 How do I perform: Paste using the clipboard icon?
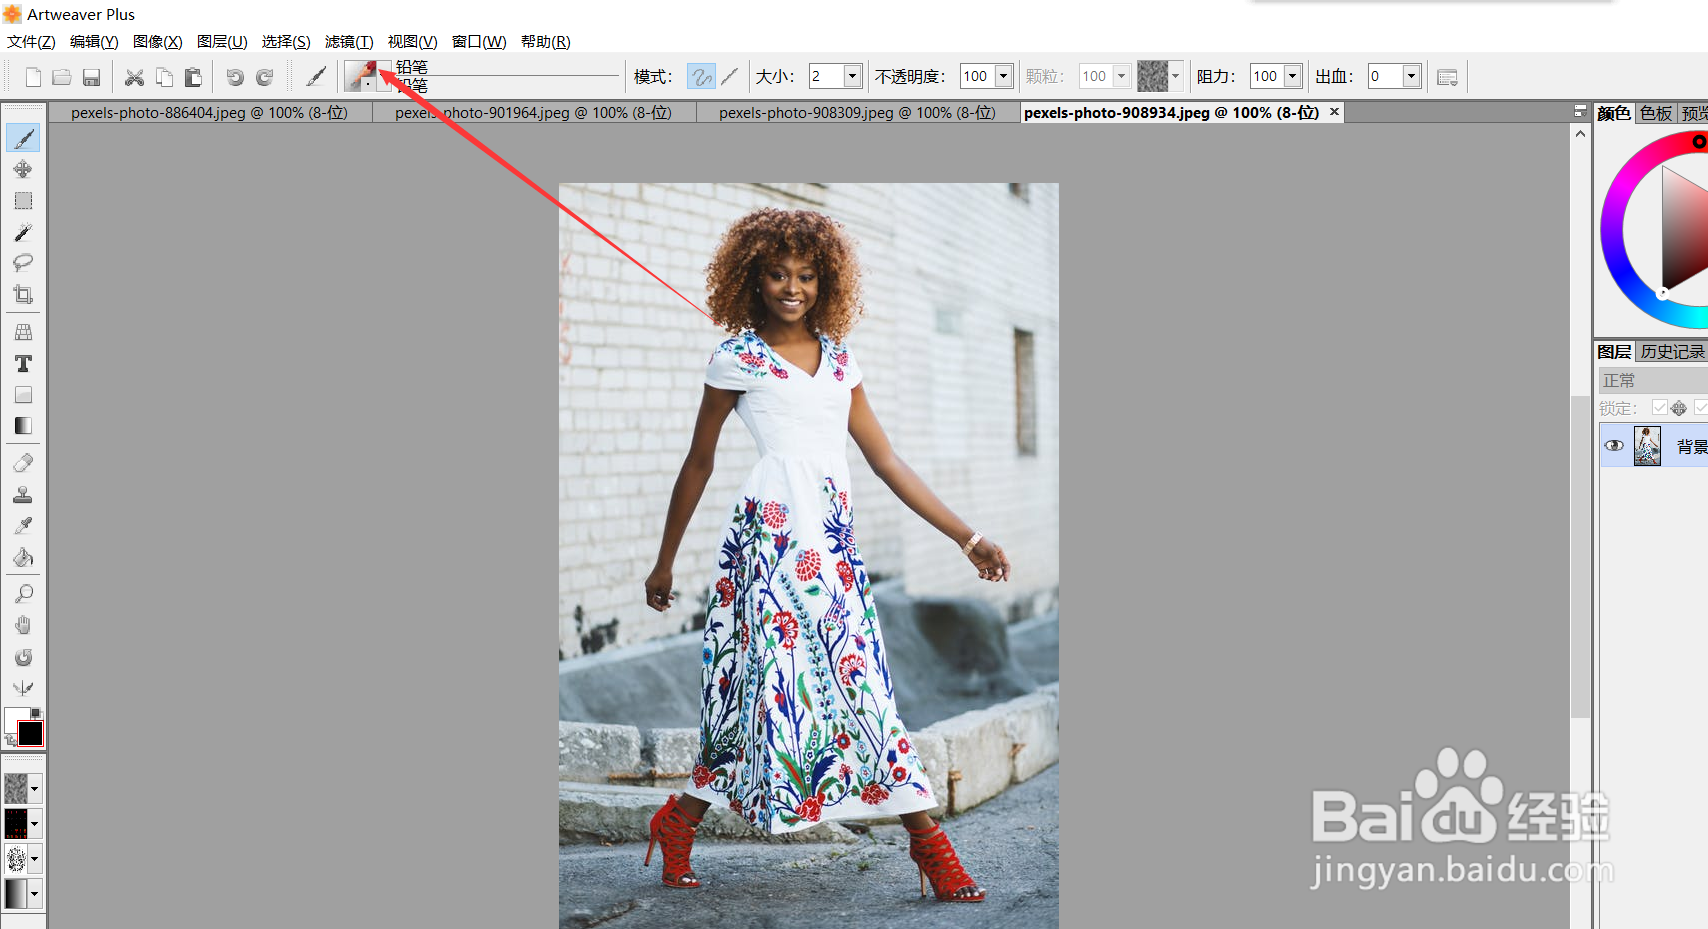[x=193, y=77]
